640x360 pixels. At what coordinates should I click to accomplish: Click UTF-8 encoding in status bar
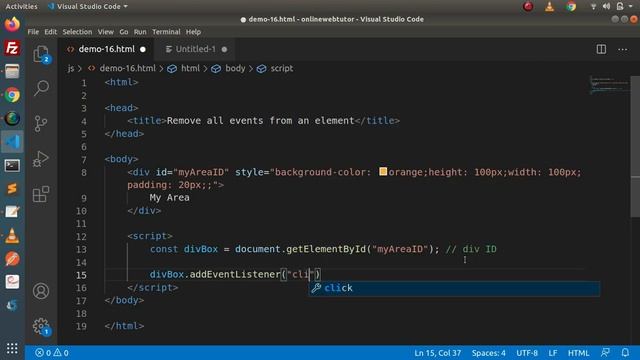[527, 353]
